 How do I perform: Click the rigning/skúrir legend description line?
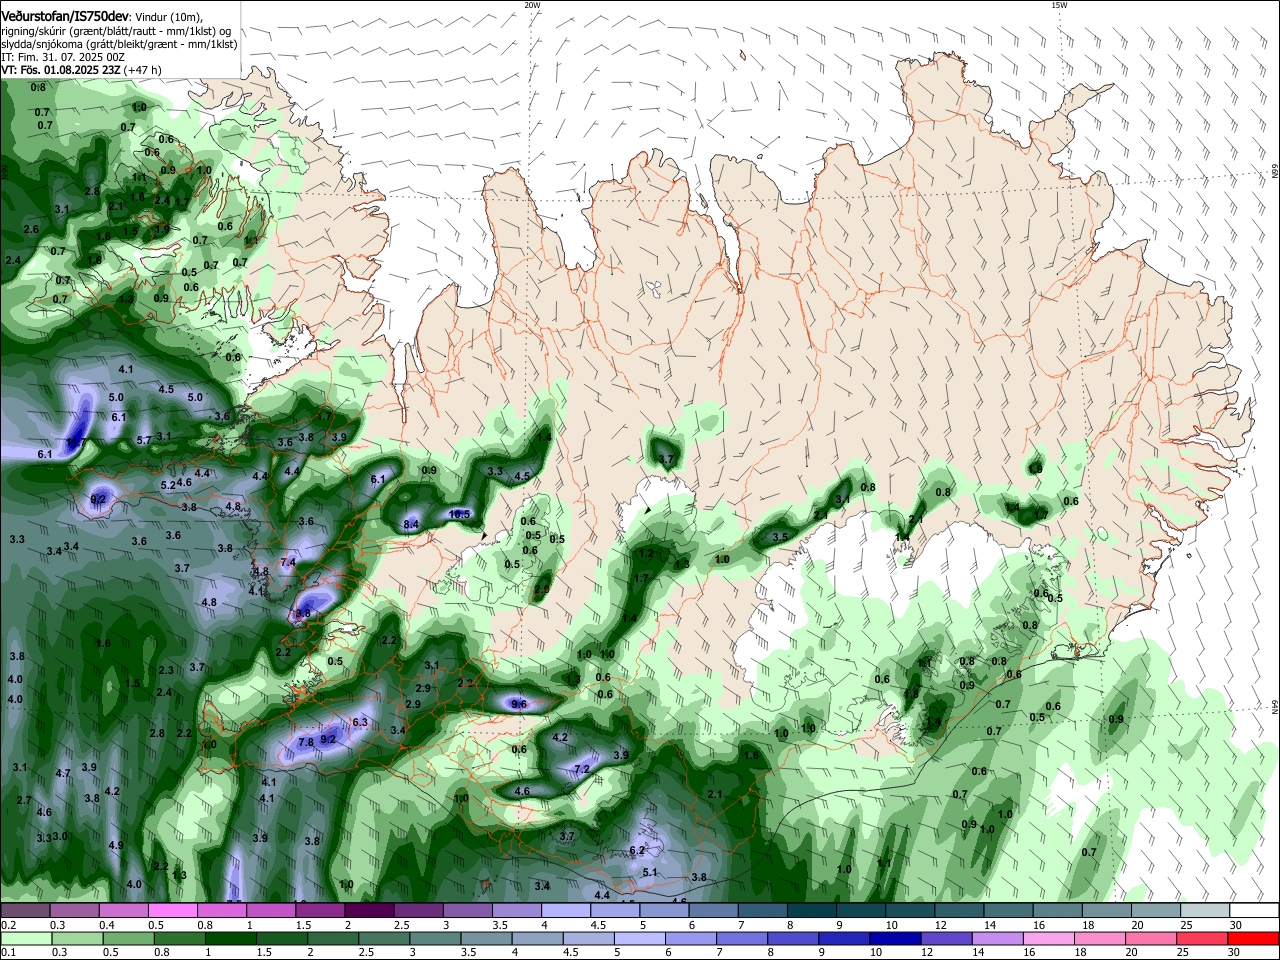pyautogui.click(x=117, y=31)
